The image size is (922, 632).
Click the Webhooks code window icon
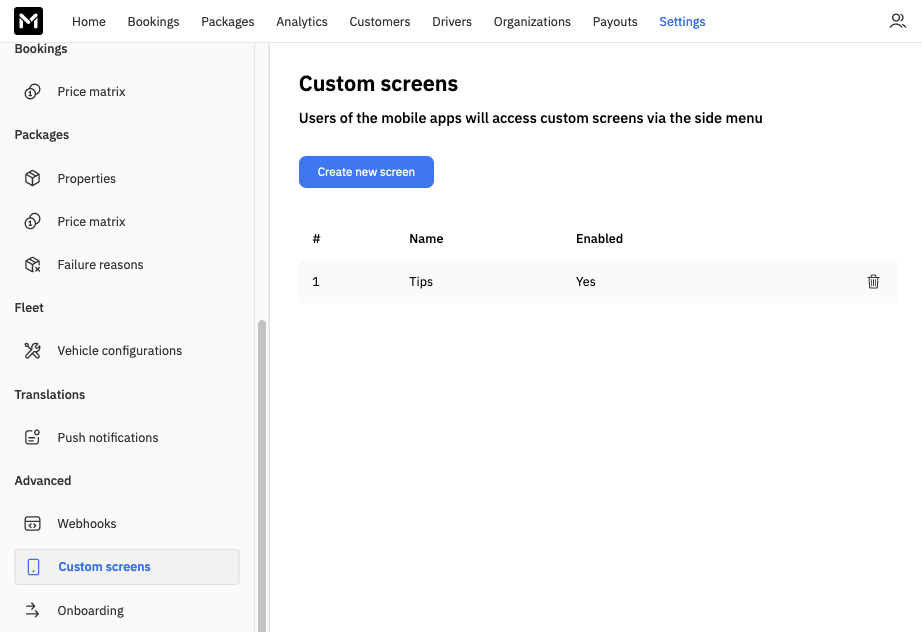tap(32, 524)
